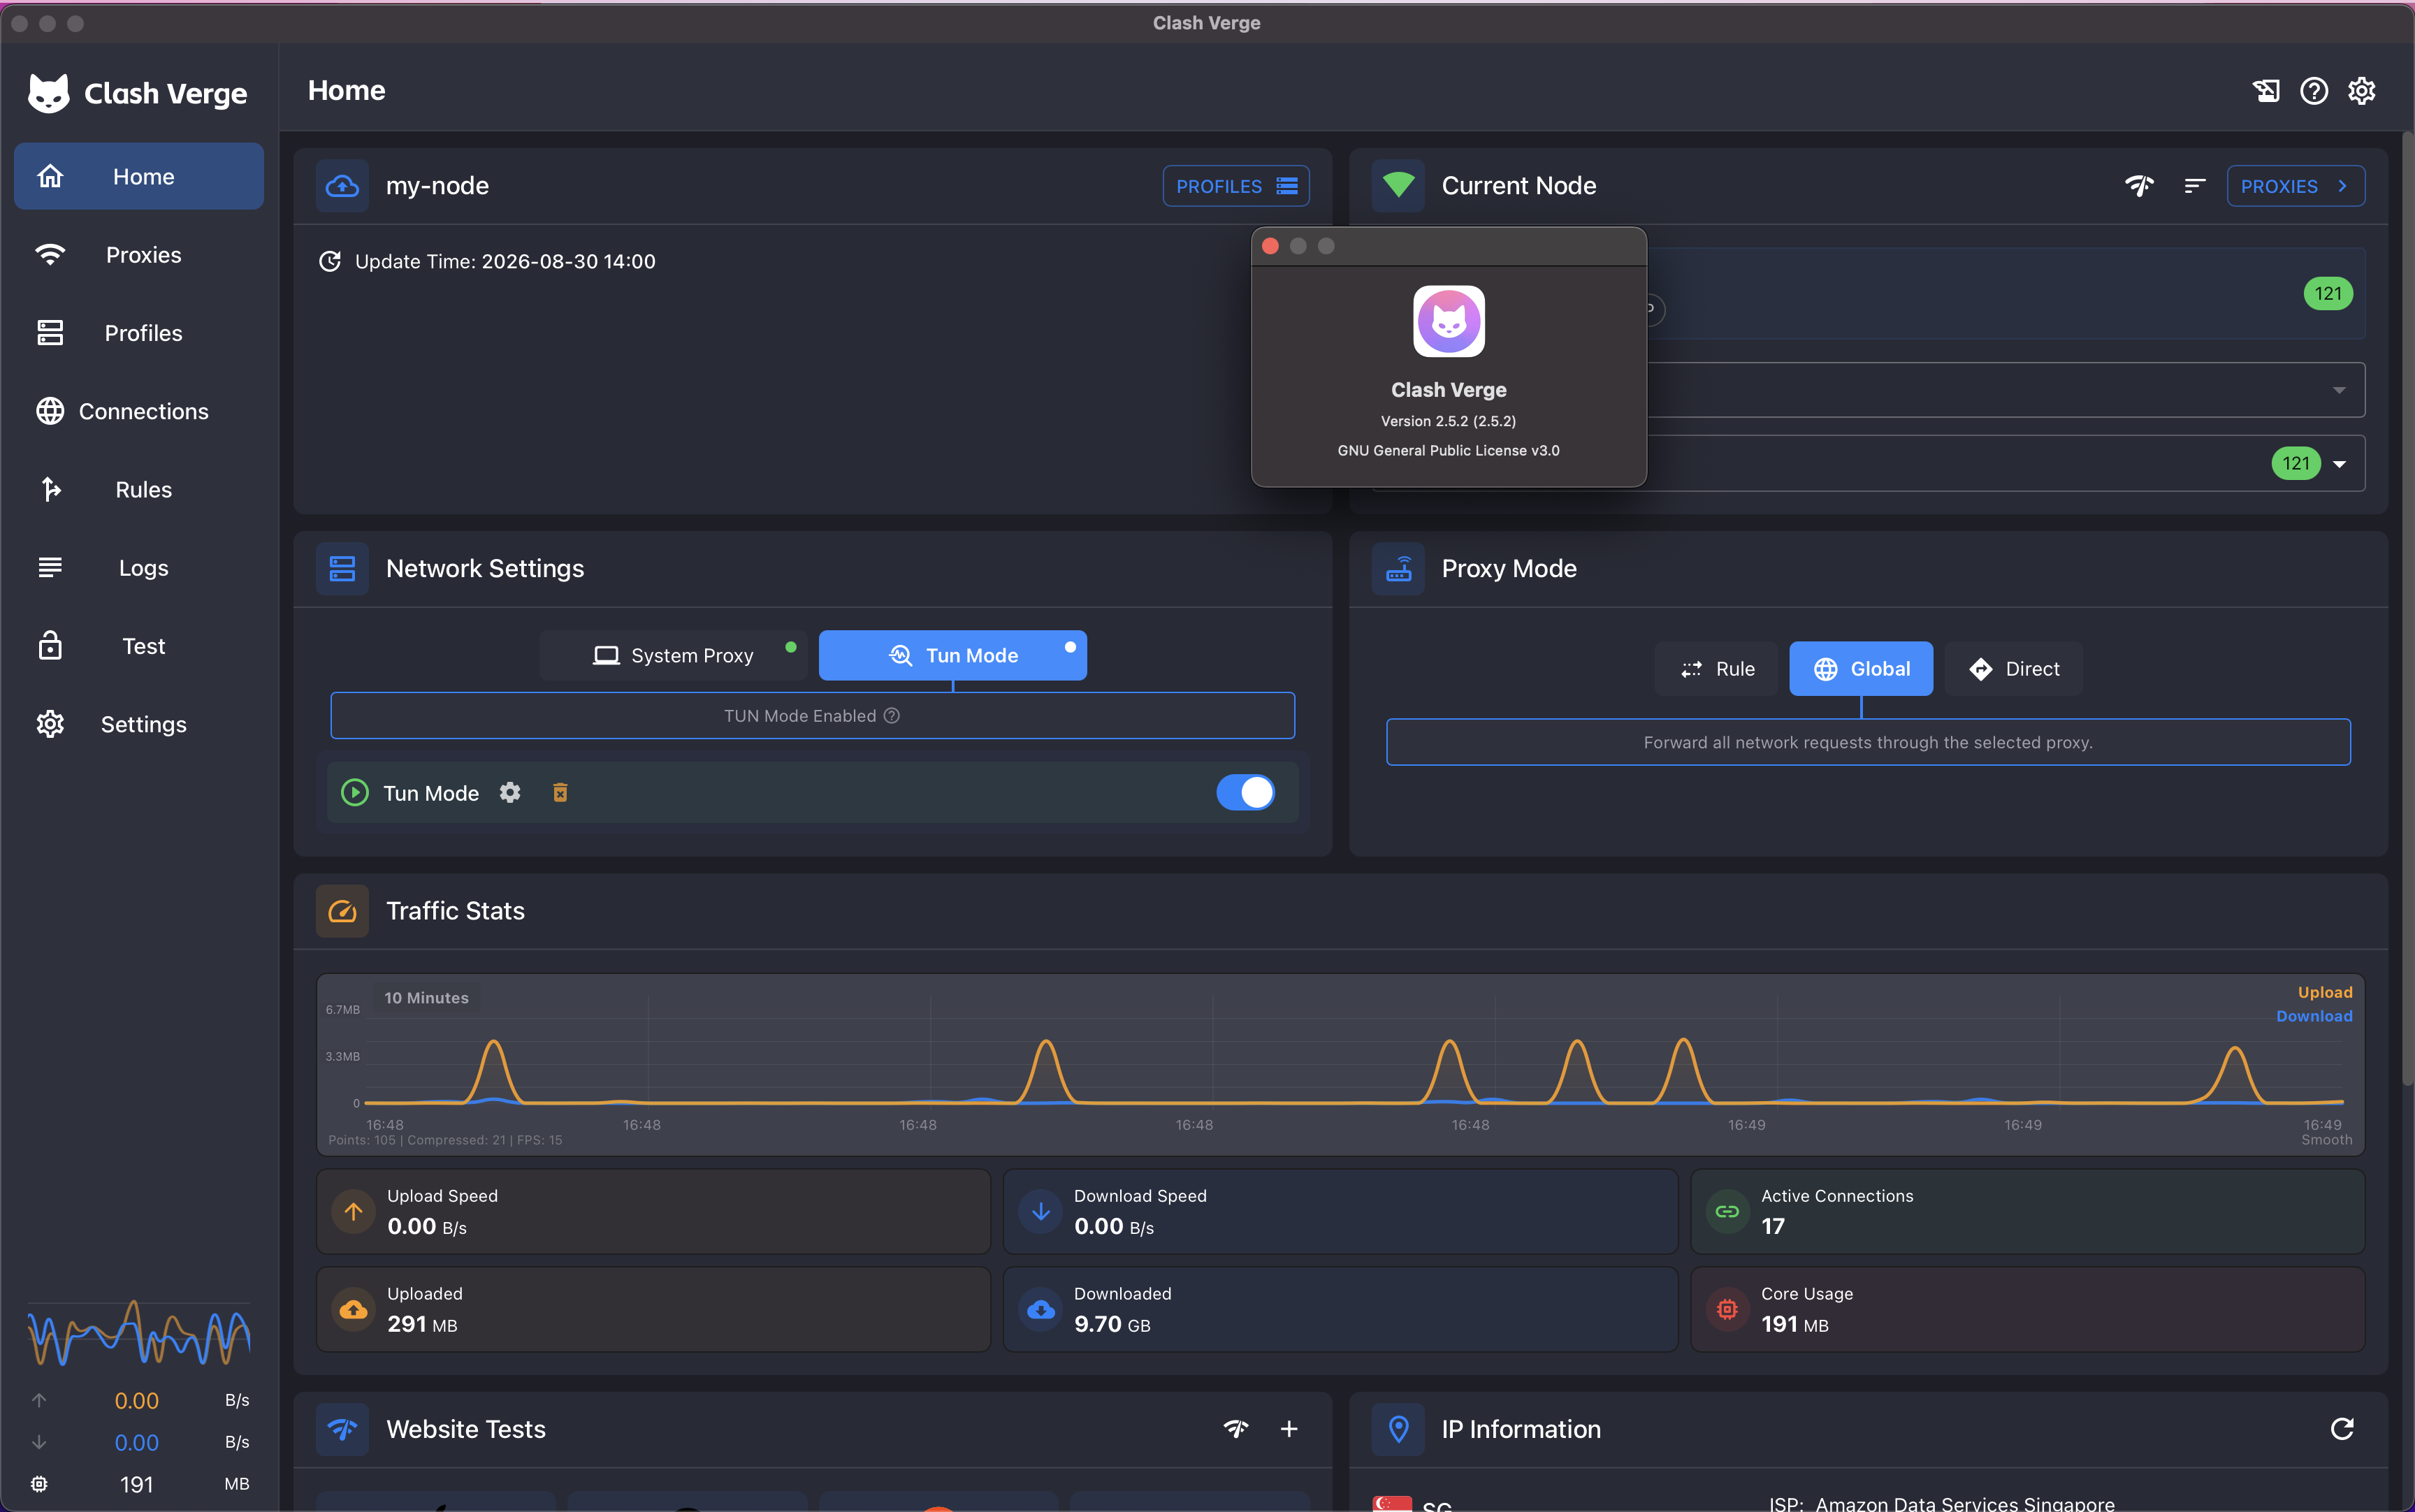Open the help question mark icon
This screenshot has height=1512, width=2415.
[2314, 91]
